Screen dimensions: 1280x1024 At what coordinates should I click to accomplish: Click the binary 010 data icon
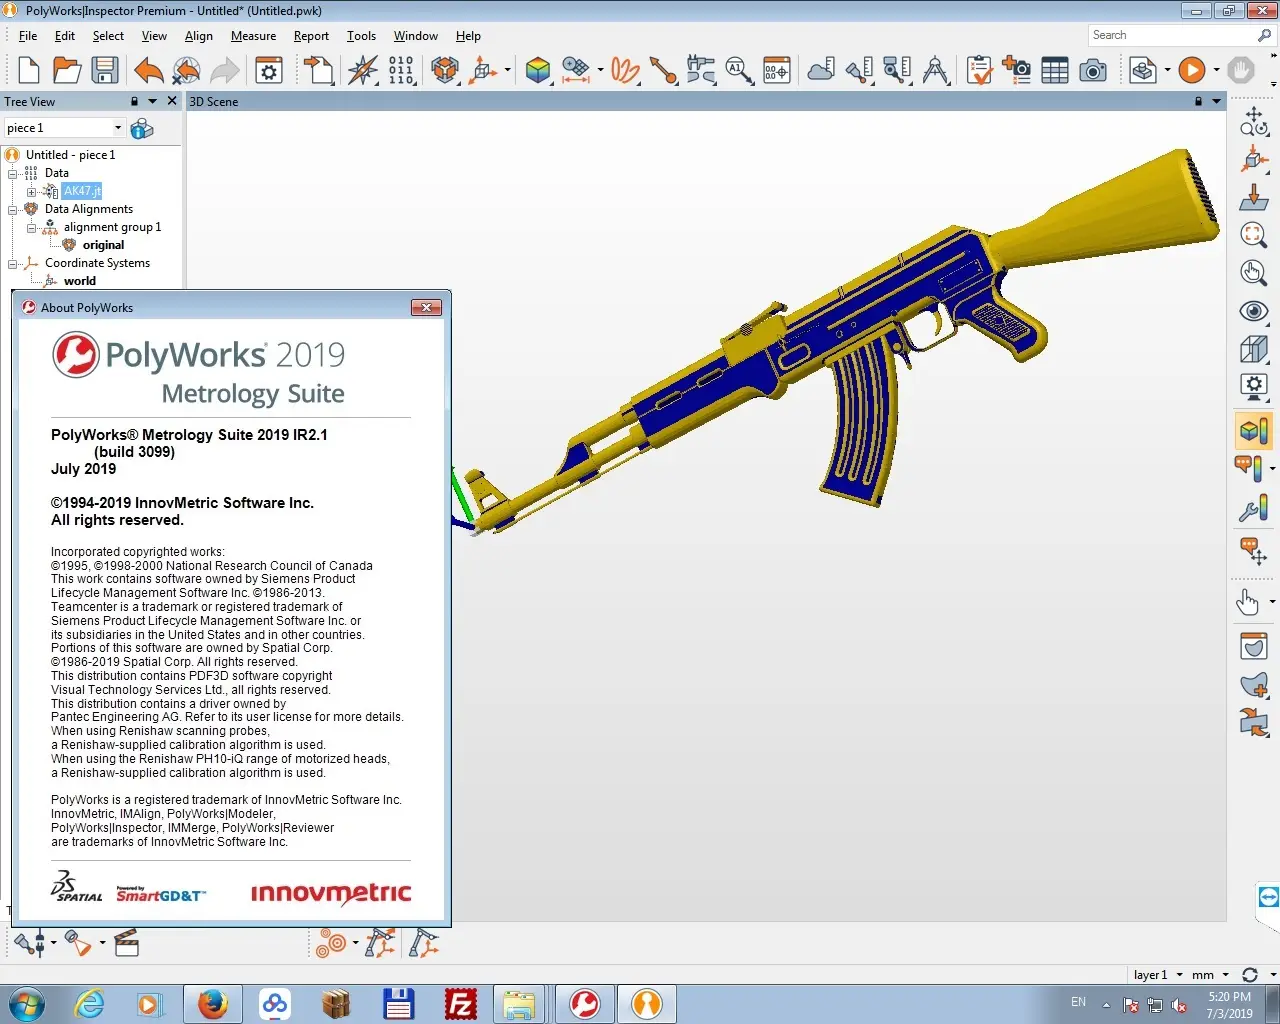[x=400, y=70]
